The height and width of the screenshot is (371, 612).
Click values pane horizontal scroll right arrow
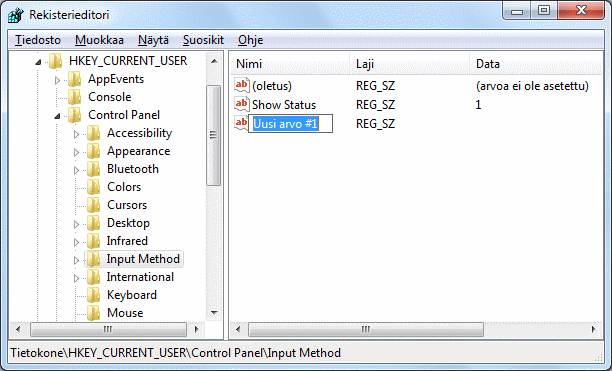[x=594, y=330]
